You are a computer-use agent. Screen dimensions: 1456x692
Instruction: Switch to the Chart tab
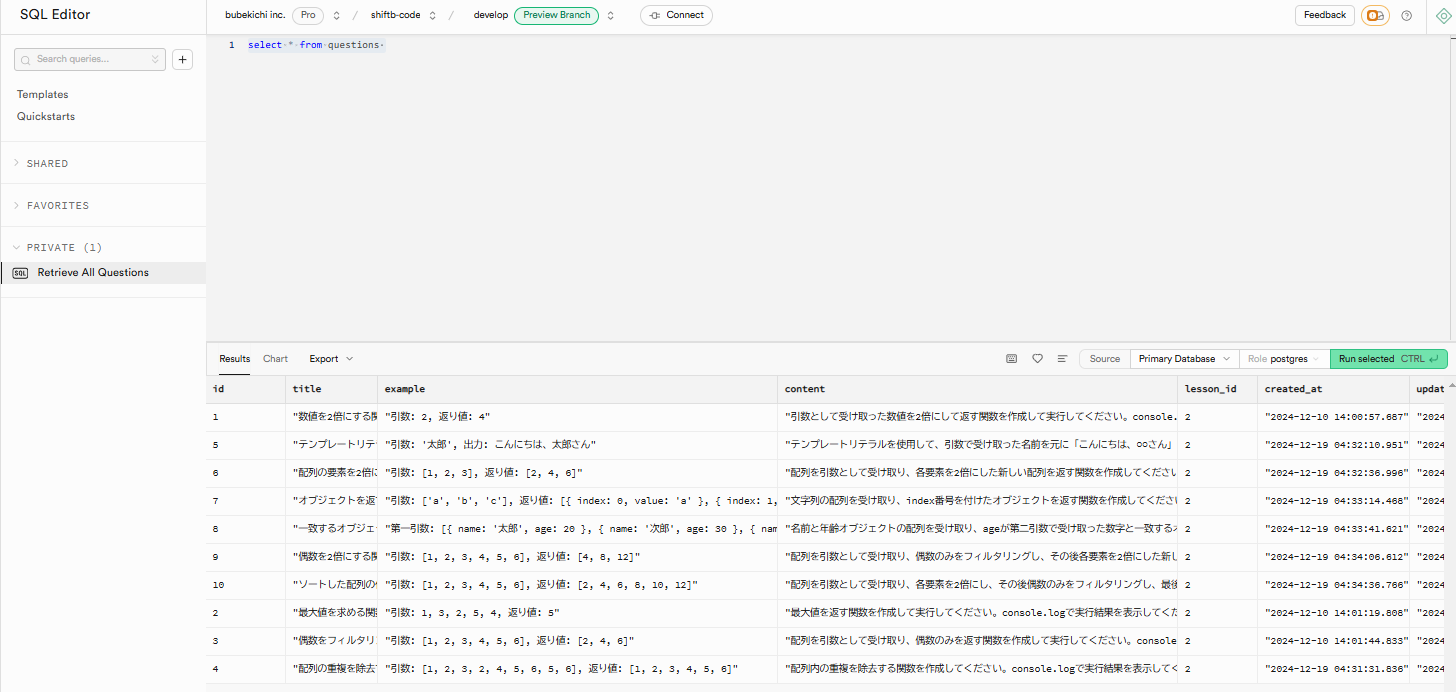pos(275,359)
